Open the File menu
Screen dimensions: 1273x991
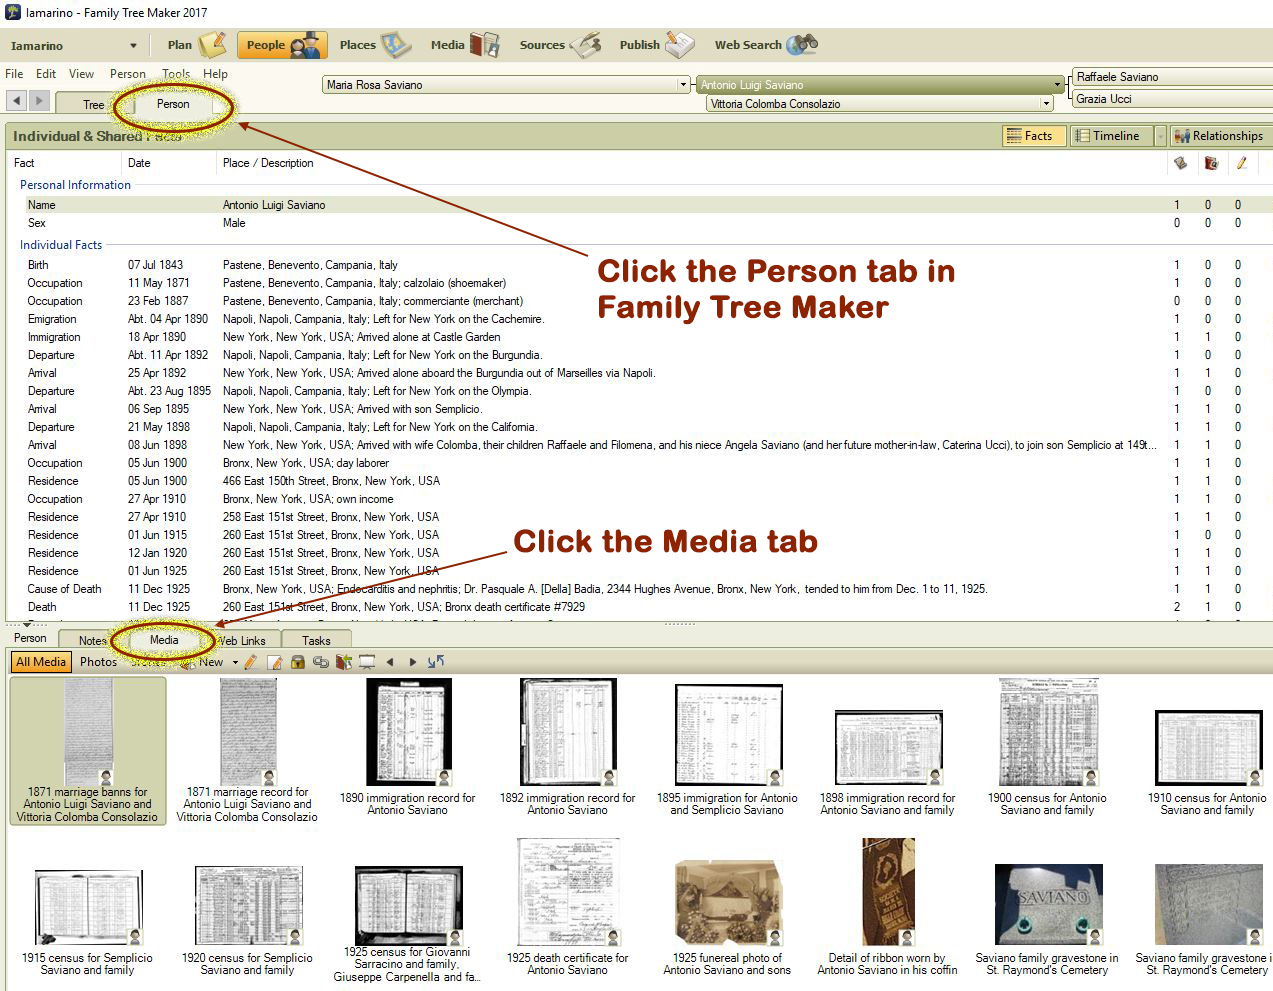(x=14, y=74)
